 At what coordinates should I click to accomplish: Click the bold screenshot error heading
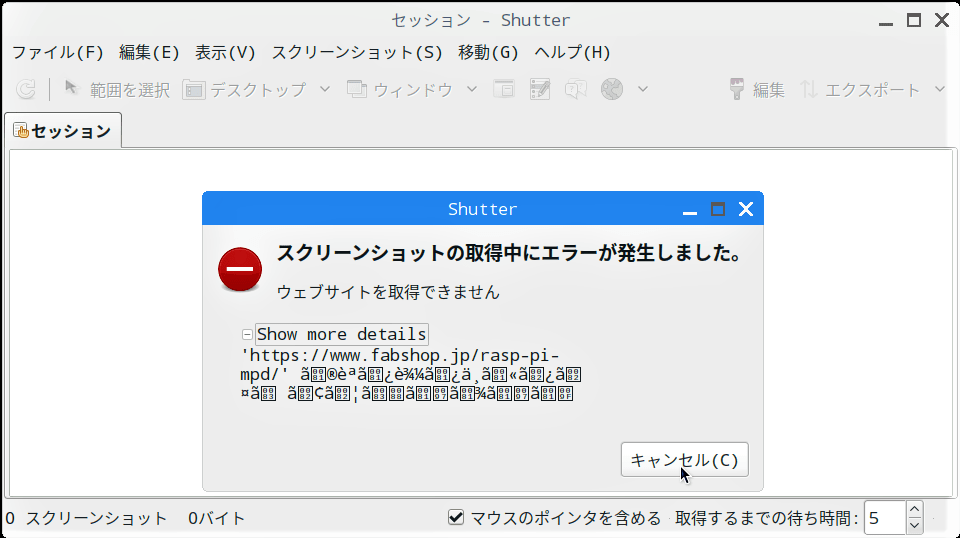(x=509, y=253)
